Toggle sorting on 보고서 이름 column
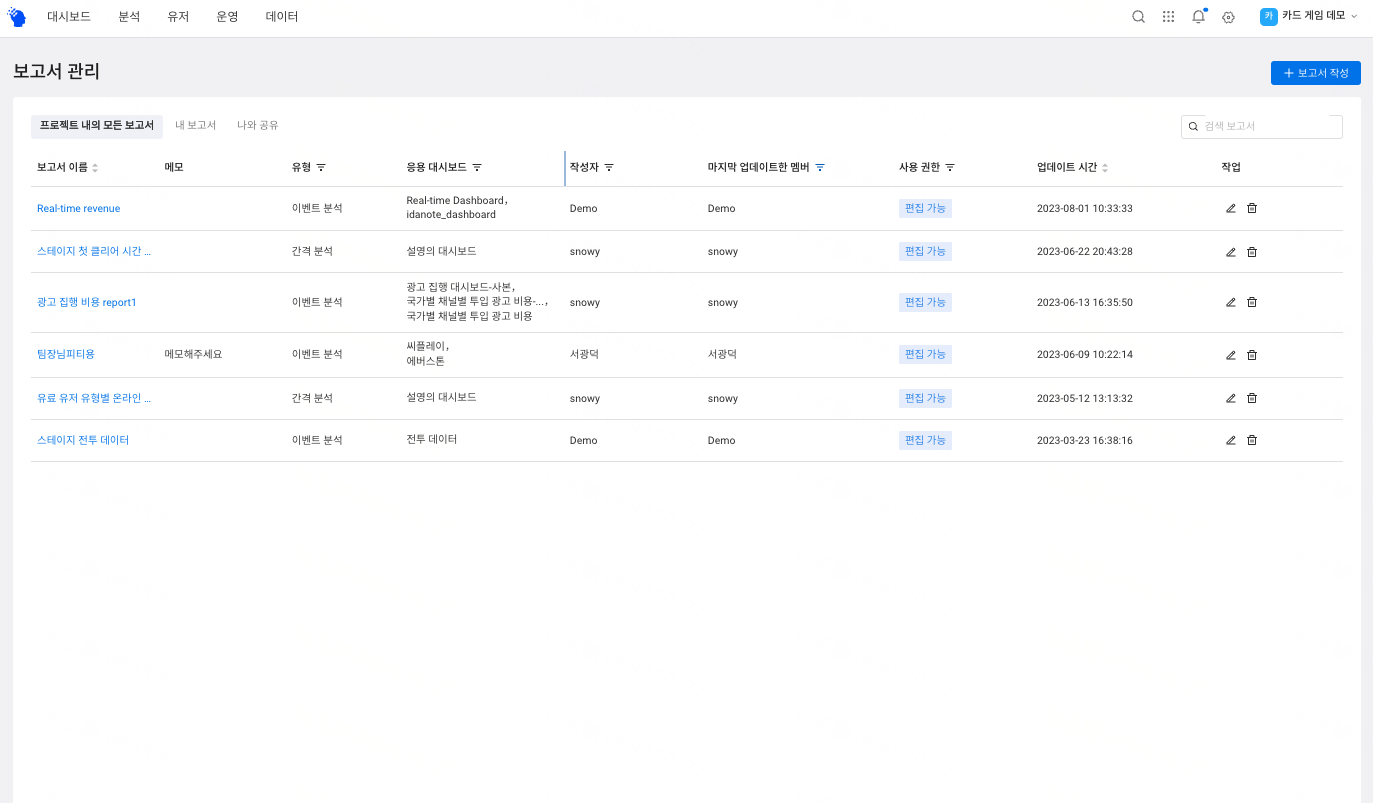1373x803 pixels. [x=95, y=167]
